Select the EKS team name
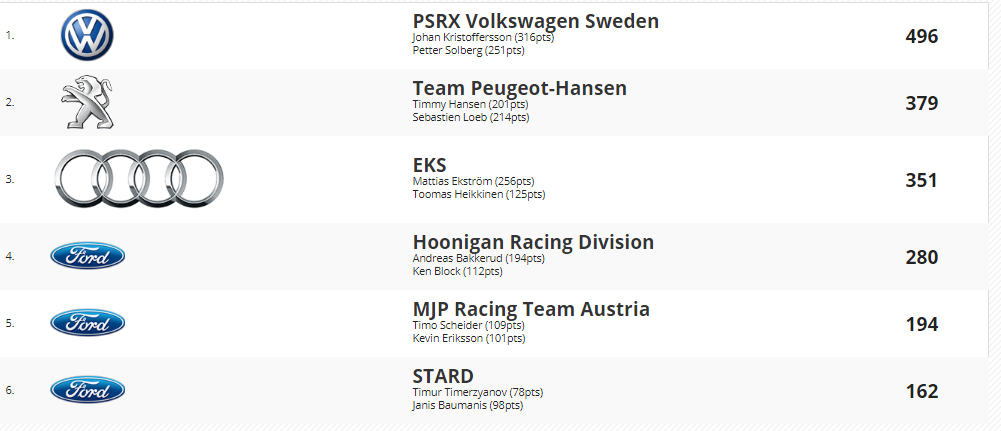The image size is (1001, 431). click(429, 165)
